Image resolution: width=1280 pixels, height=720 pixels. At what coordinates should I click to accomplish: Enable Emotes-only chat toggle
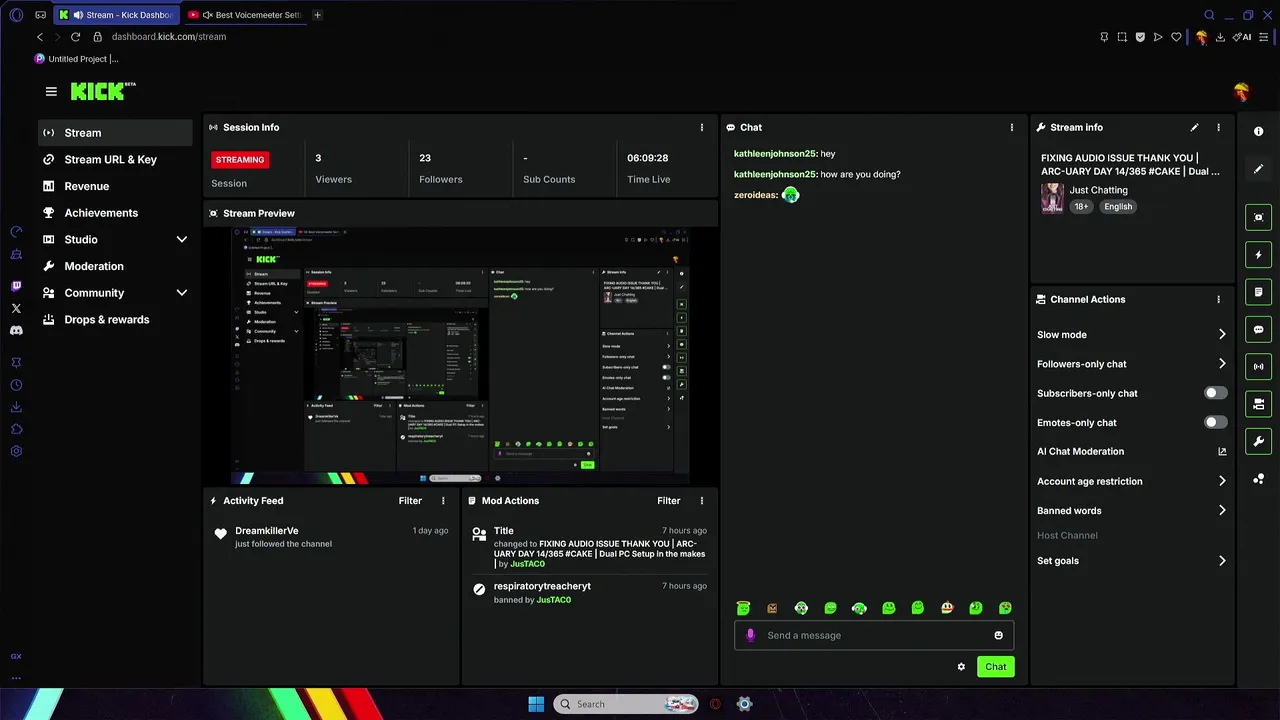click(x=1215, y=422)
